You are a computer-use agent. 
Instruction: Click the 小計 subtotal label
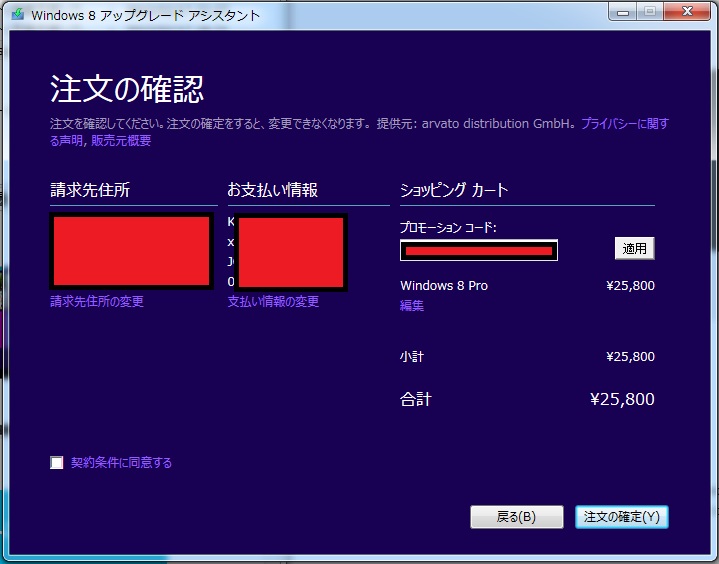coord(412,357)
